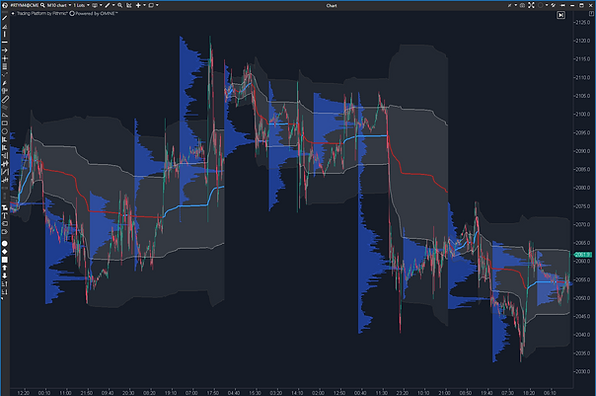The width and height of the screenshot is (596, 396).
Task: Select the crosshair plus tool in sidebar
Action: pos(5,59)
